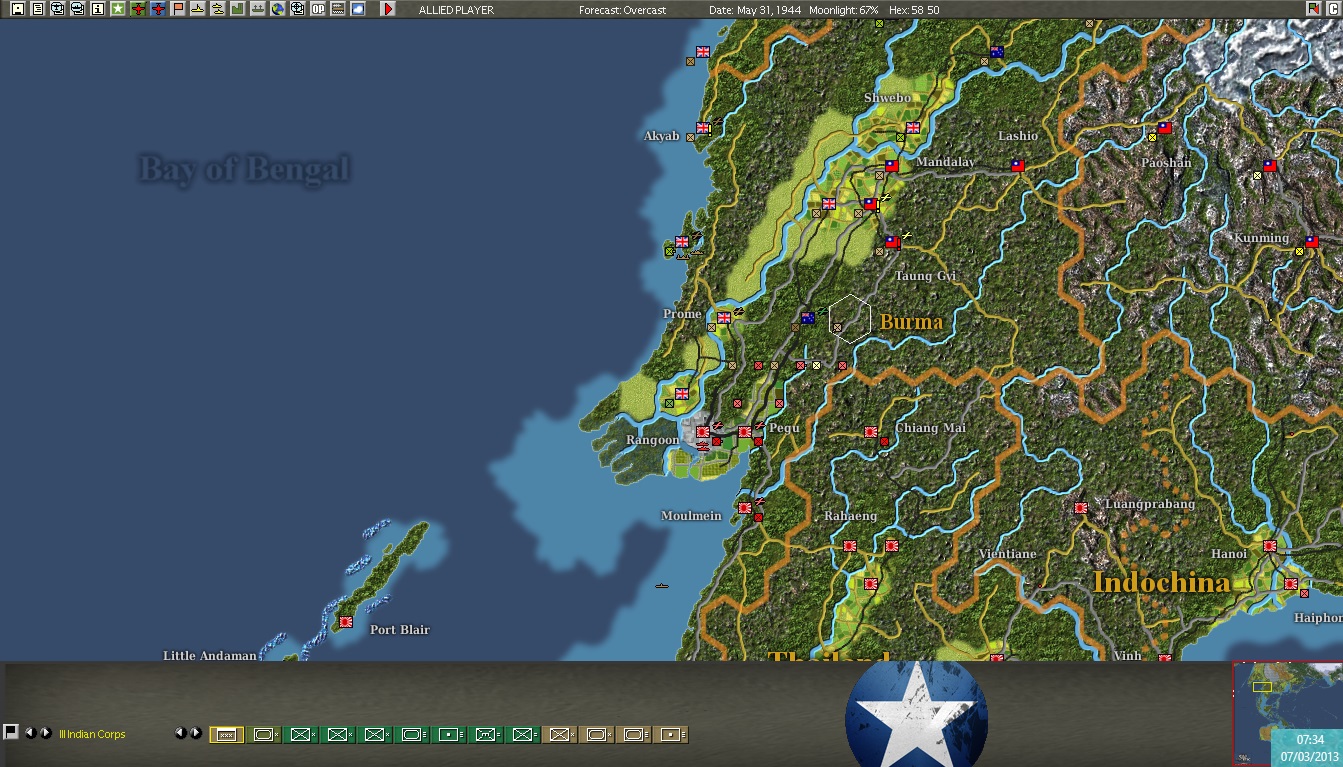
Task: Select the green artillery dot unit icon
Action: 449,735
